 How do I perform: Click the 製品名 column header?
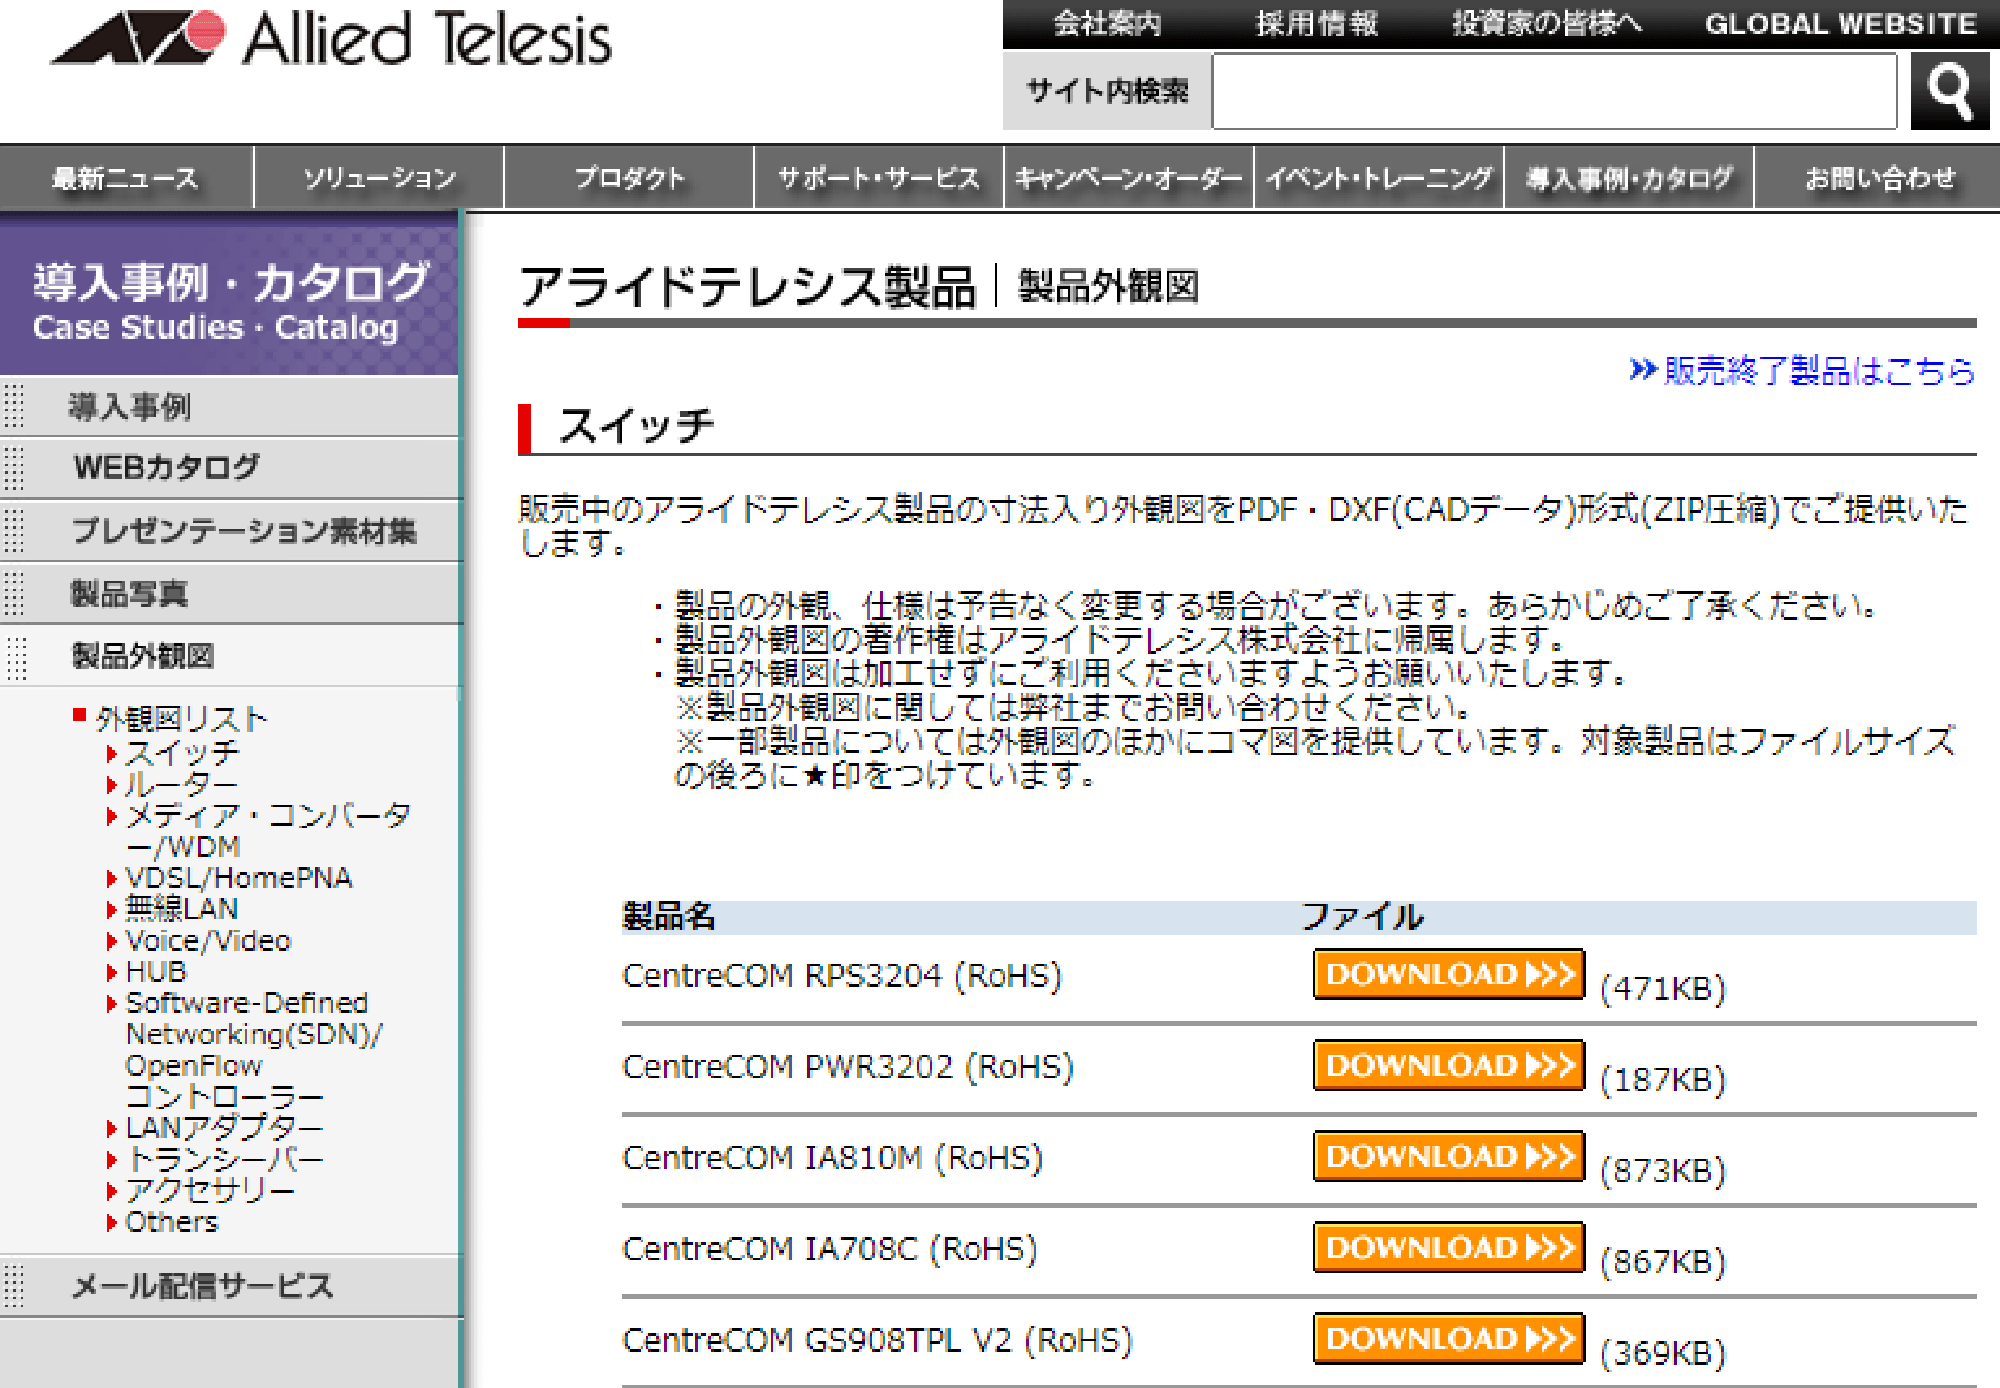pos(668,916)
